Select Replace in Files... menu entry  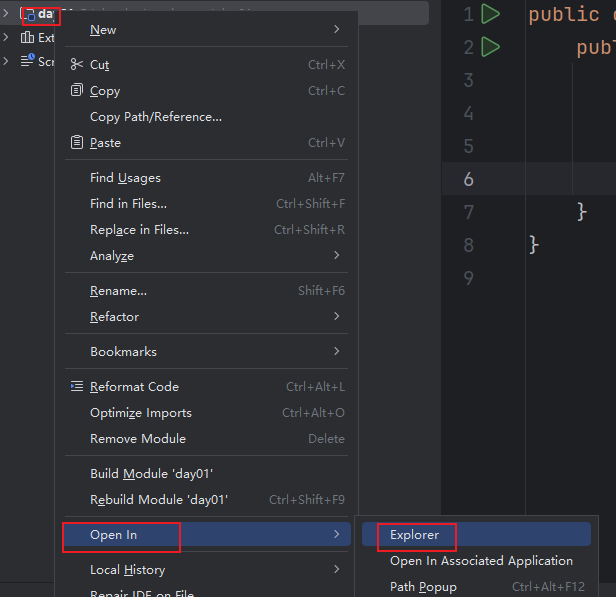click(x=206, y=229)
